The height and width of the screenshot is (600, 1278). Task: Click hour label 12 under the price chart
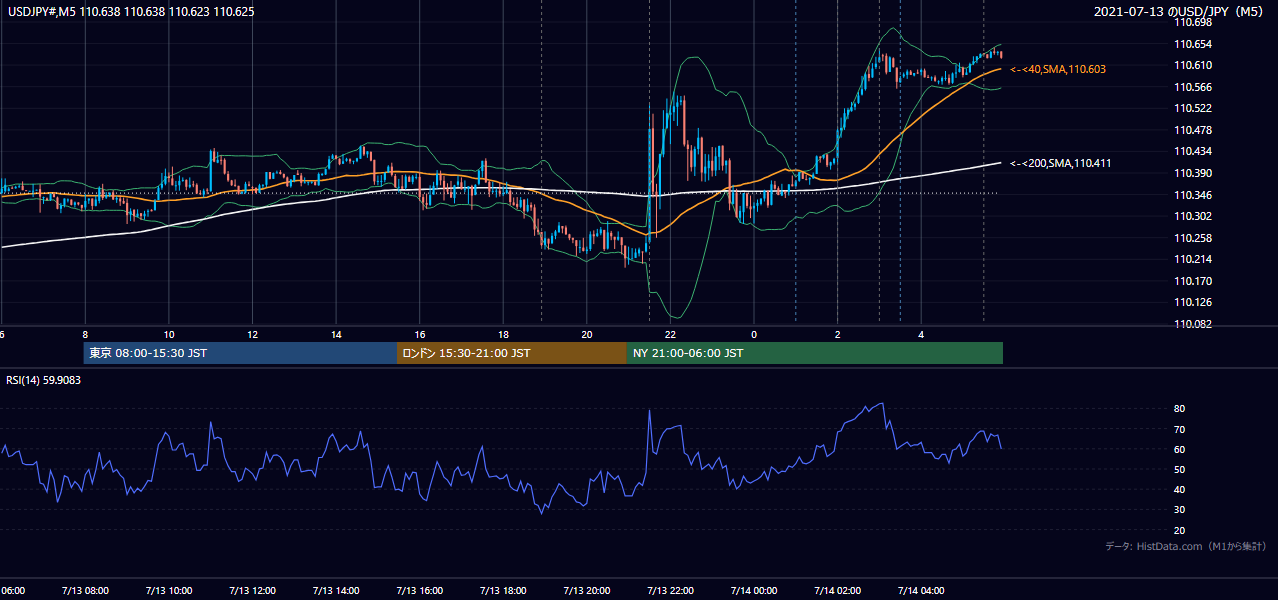click(x=252, y=334)
